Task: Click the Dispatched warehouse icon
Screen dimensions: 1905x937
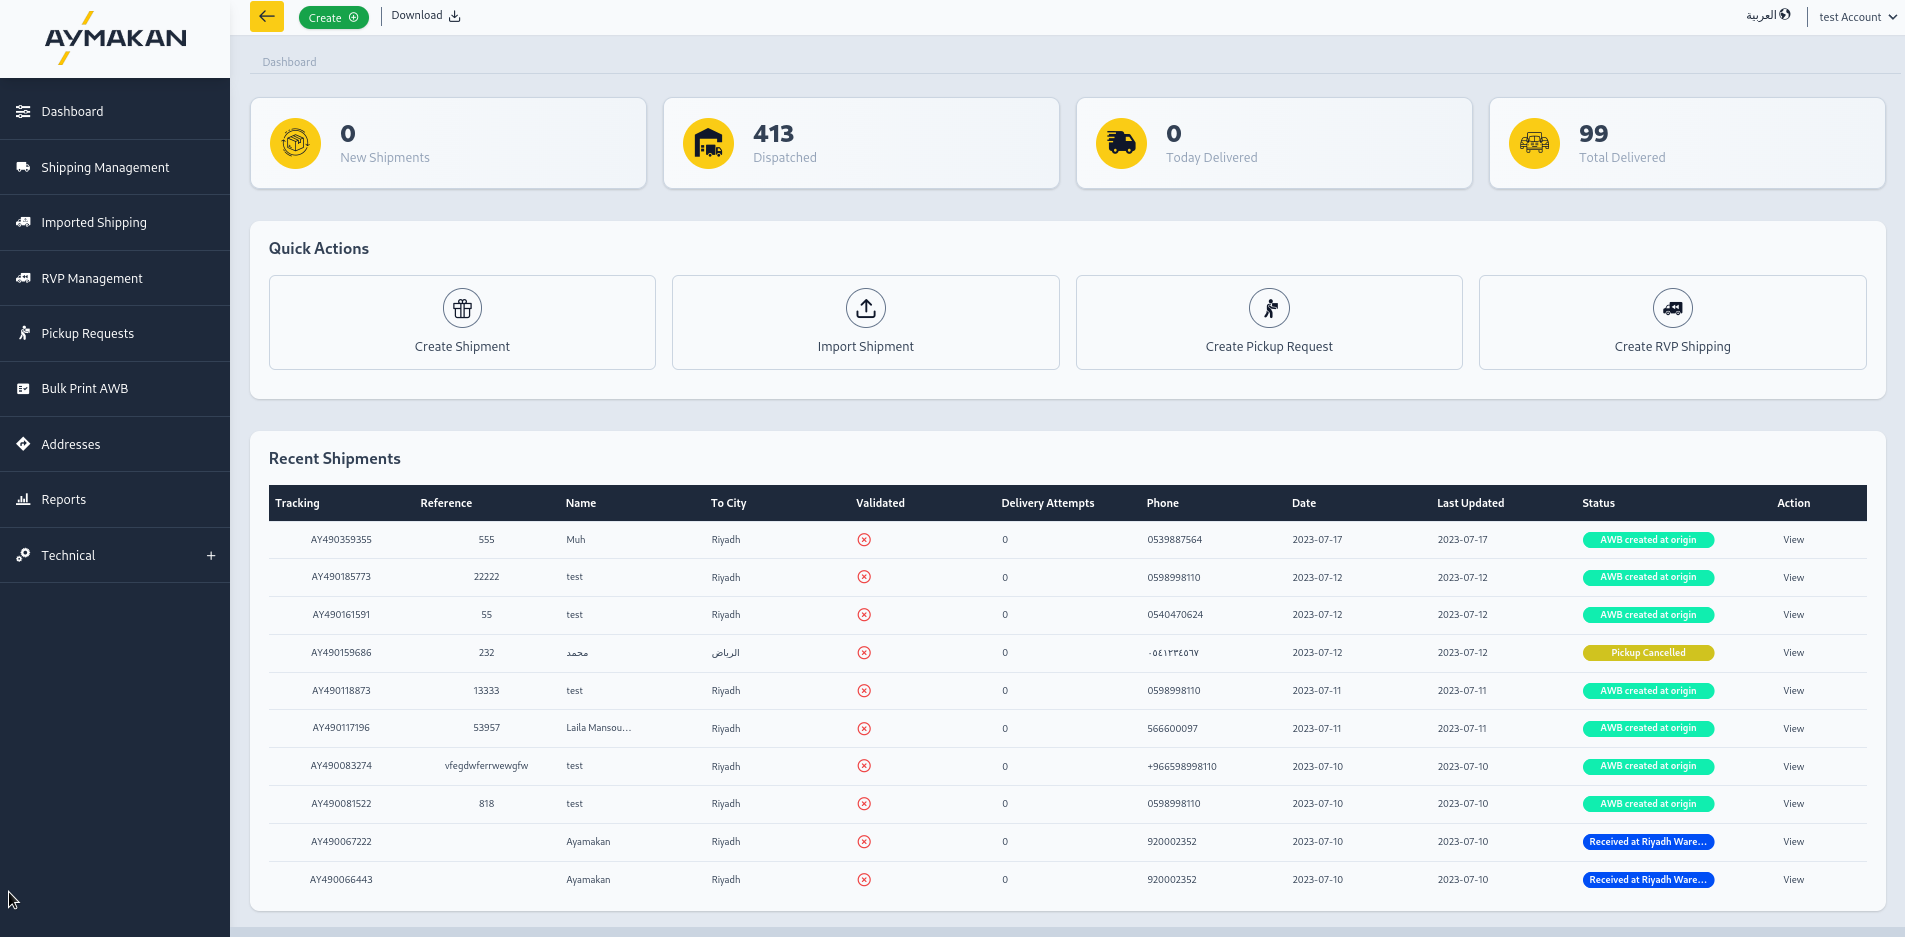Action: pyautogui.click(x=708, y=144)
